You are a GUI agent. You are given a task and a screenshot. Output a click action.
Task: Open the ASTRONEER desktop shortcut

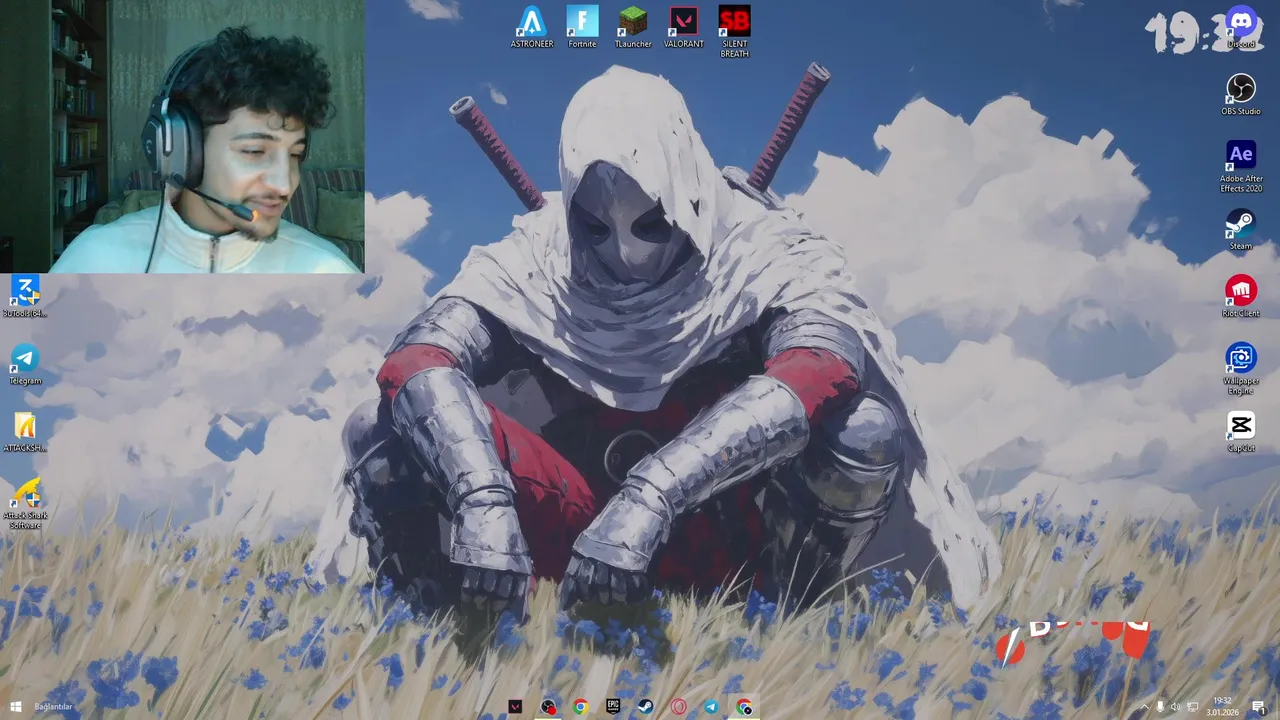tap(532, 27)
